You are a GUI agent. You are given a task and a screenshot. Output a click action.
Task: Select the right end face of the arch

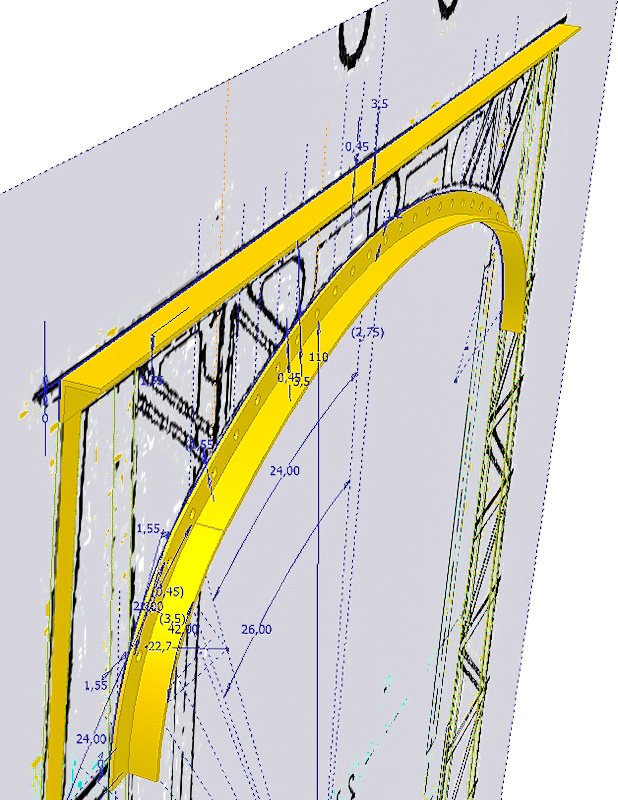(511, 319)
